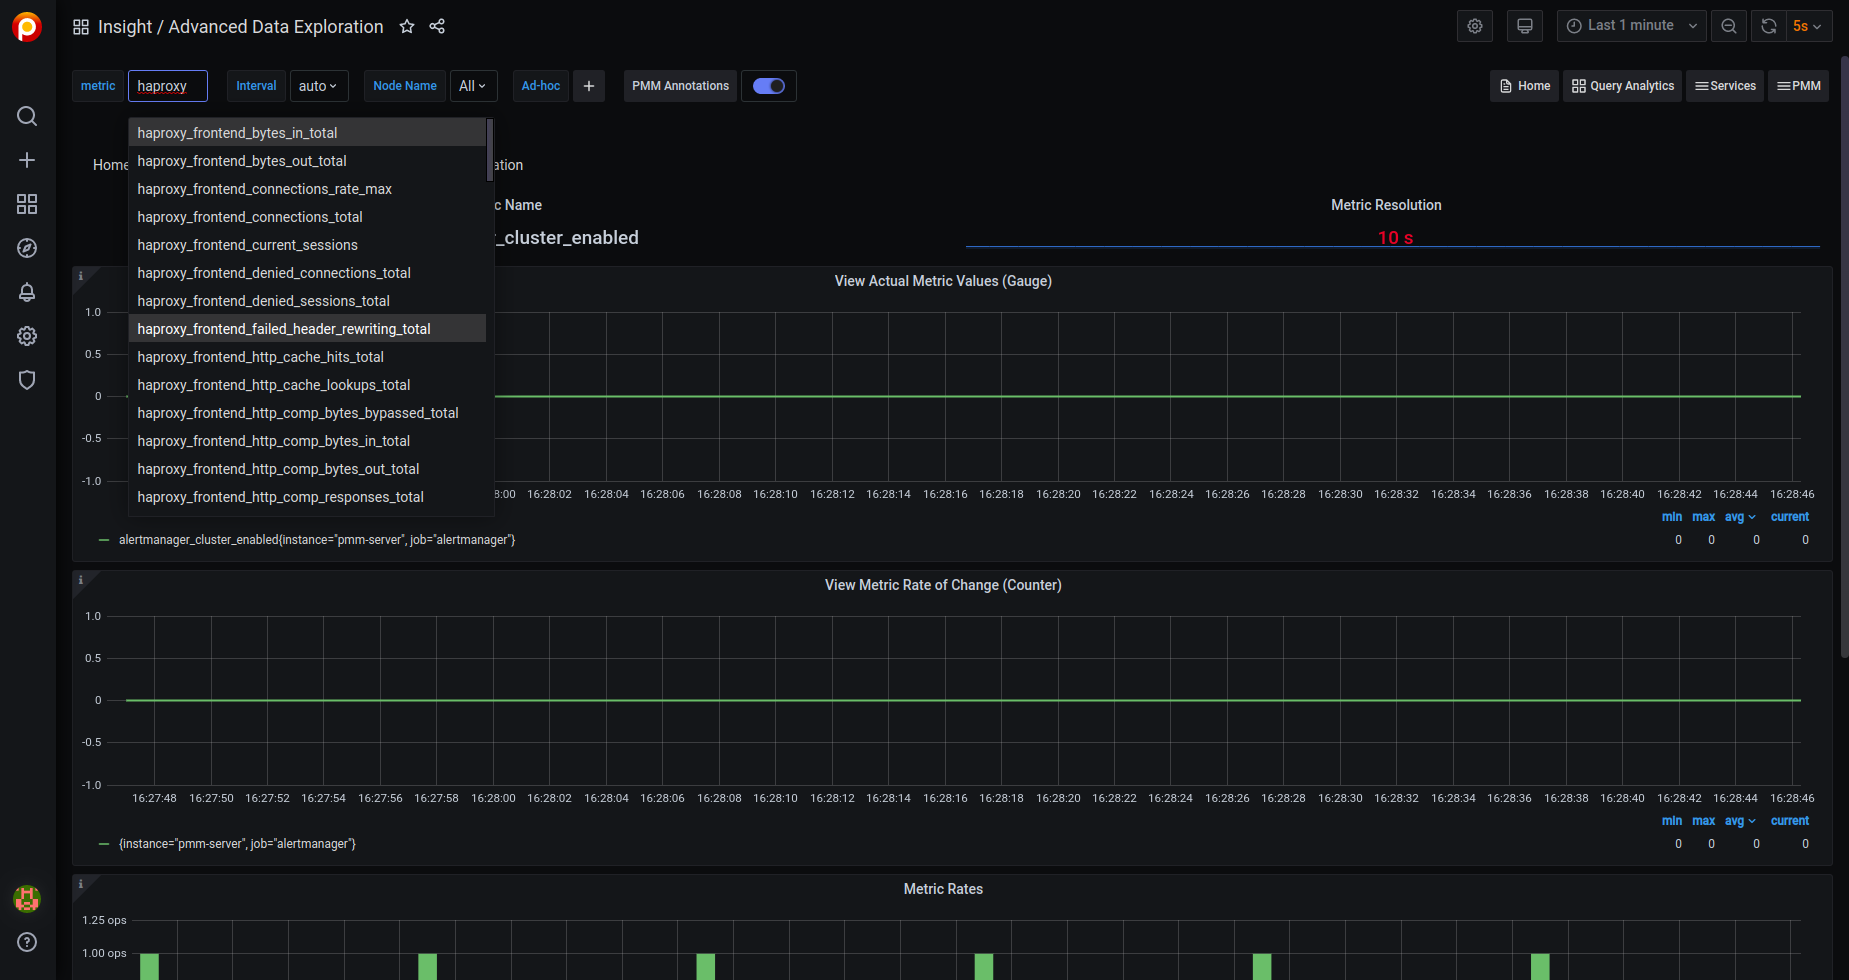Open the Explore compass icon
Image resolution: width=1849 pixels, height=980 pixels.
pos(27,248)
